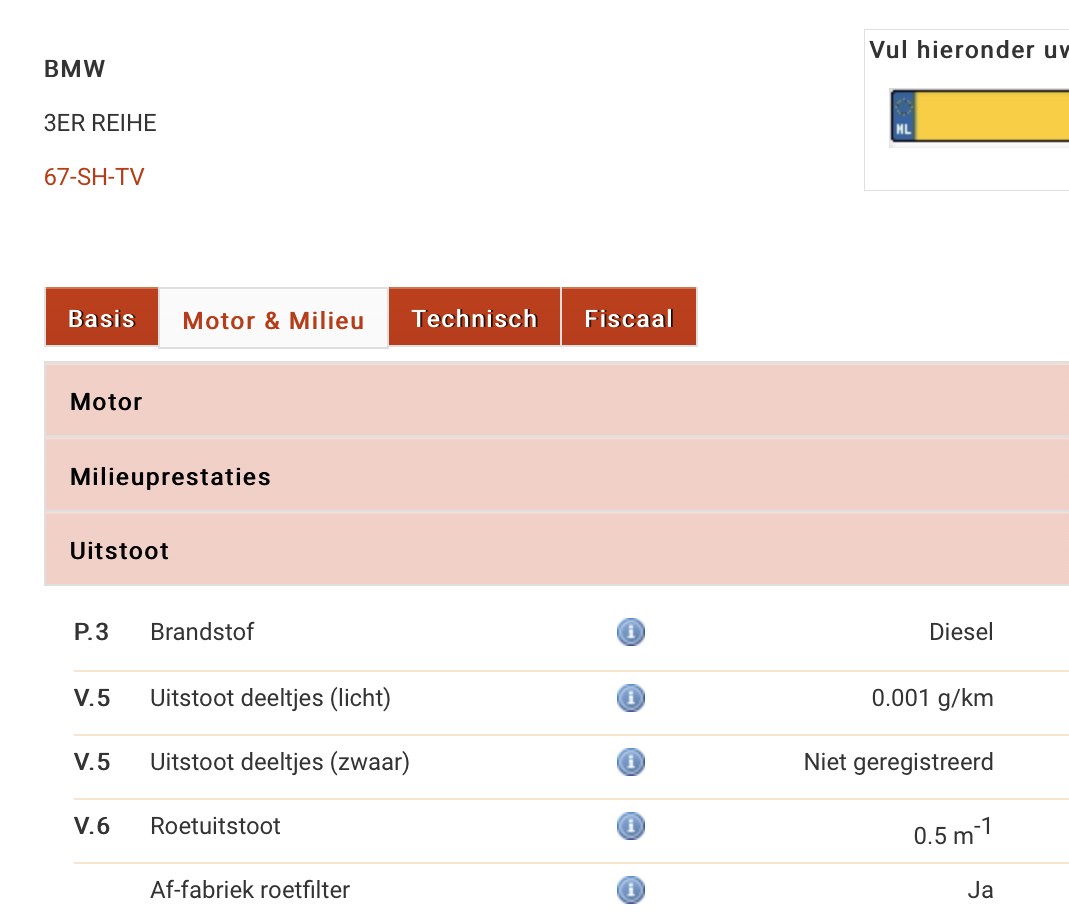Image resolution: width=1069 pixels, height=918 pixels.
Task: Click the Brandstof label
Action: (x=202, y=632)
